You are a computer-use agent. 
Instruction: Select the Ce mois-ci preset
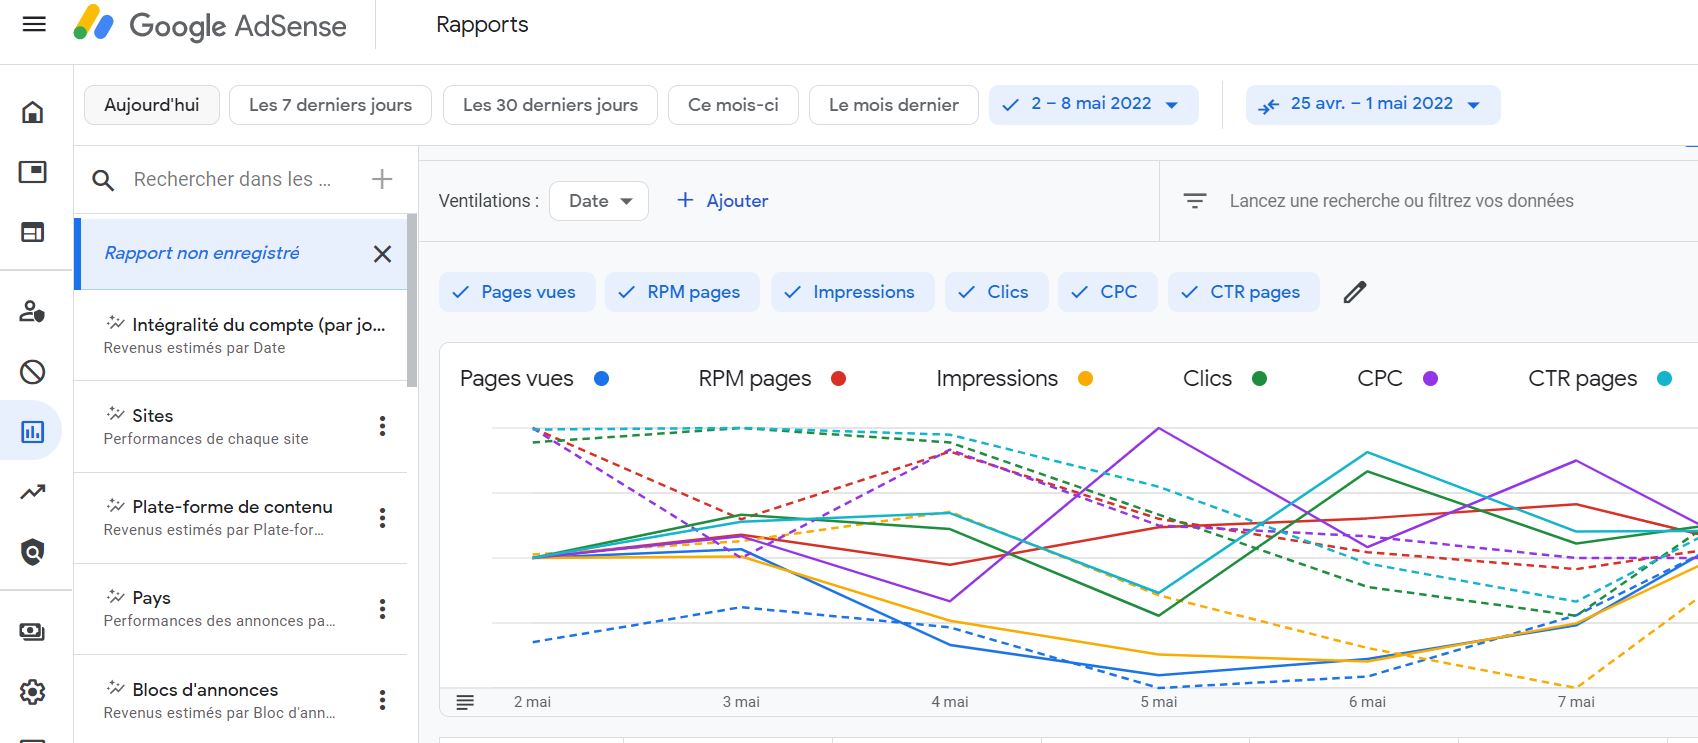733,105
